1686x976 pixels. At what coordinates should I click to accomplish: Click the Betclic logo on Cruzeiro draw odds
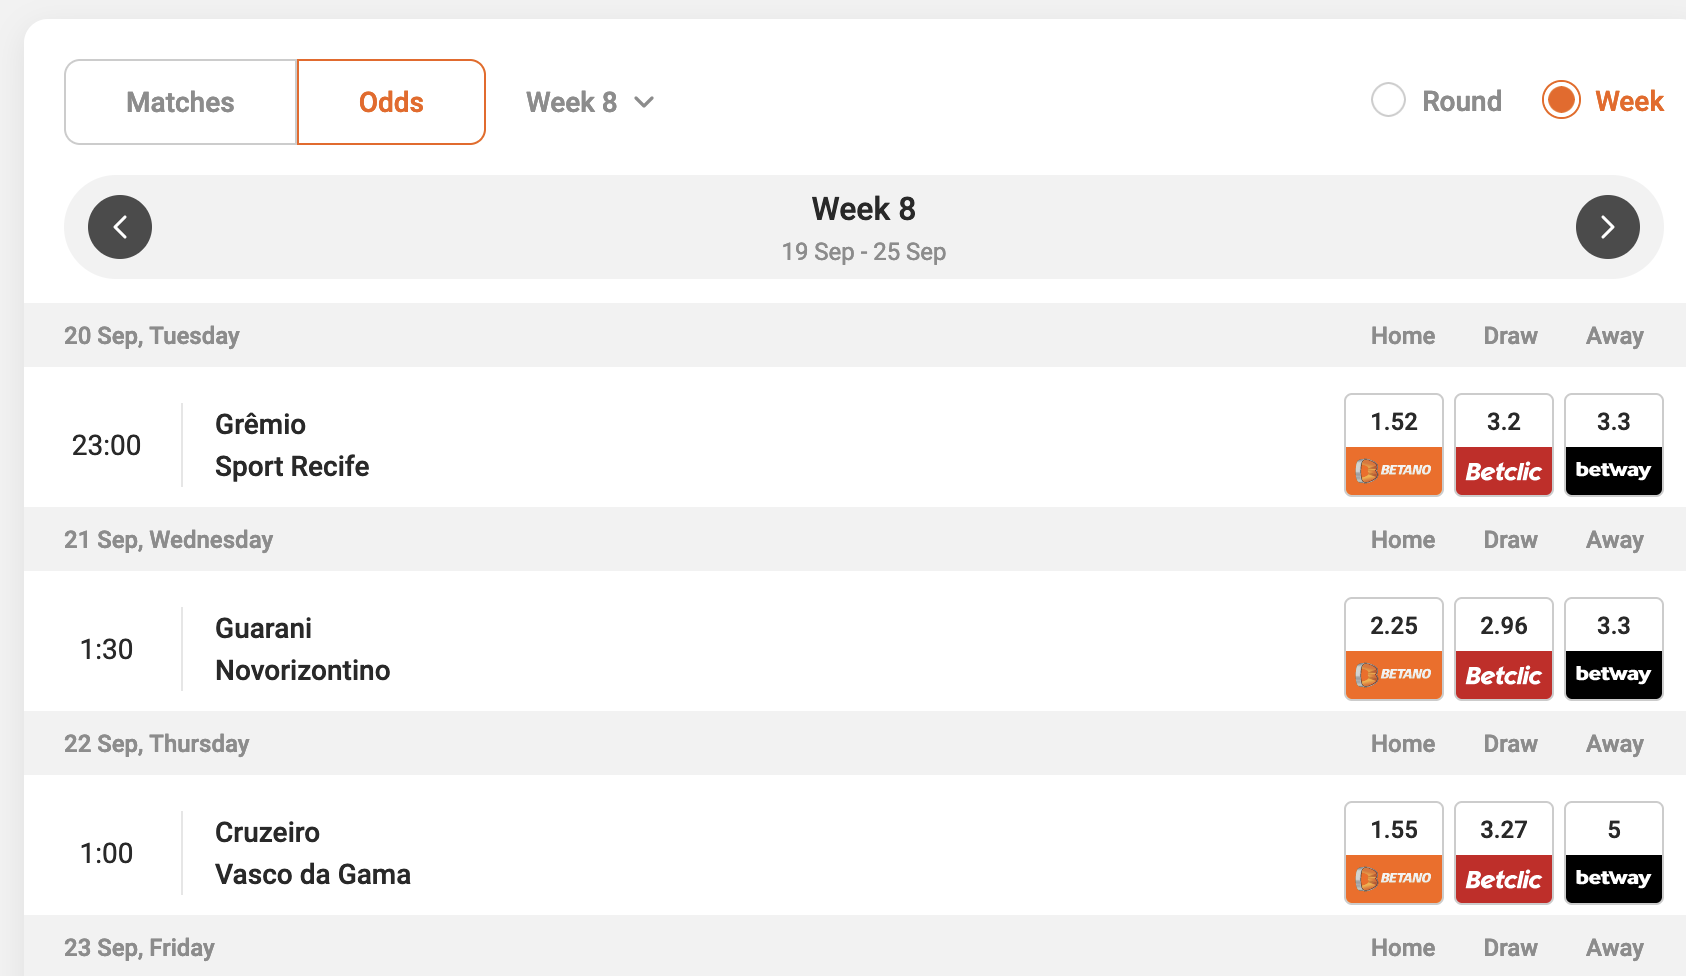(1503, 878)
